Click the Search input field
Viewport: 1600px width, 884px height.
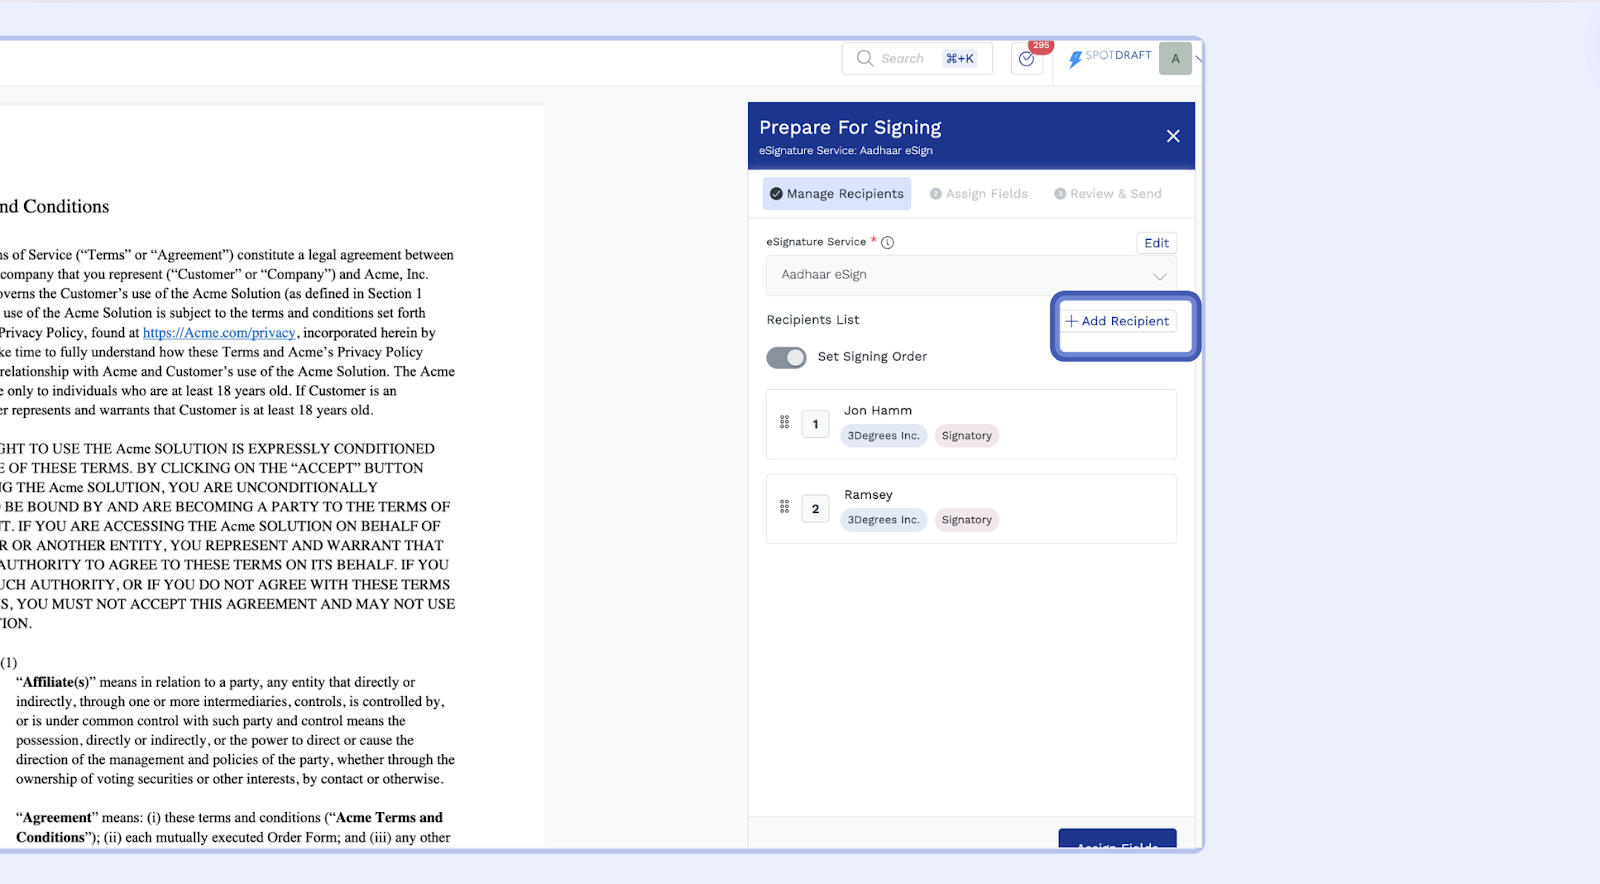point(917,59)
